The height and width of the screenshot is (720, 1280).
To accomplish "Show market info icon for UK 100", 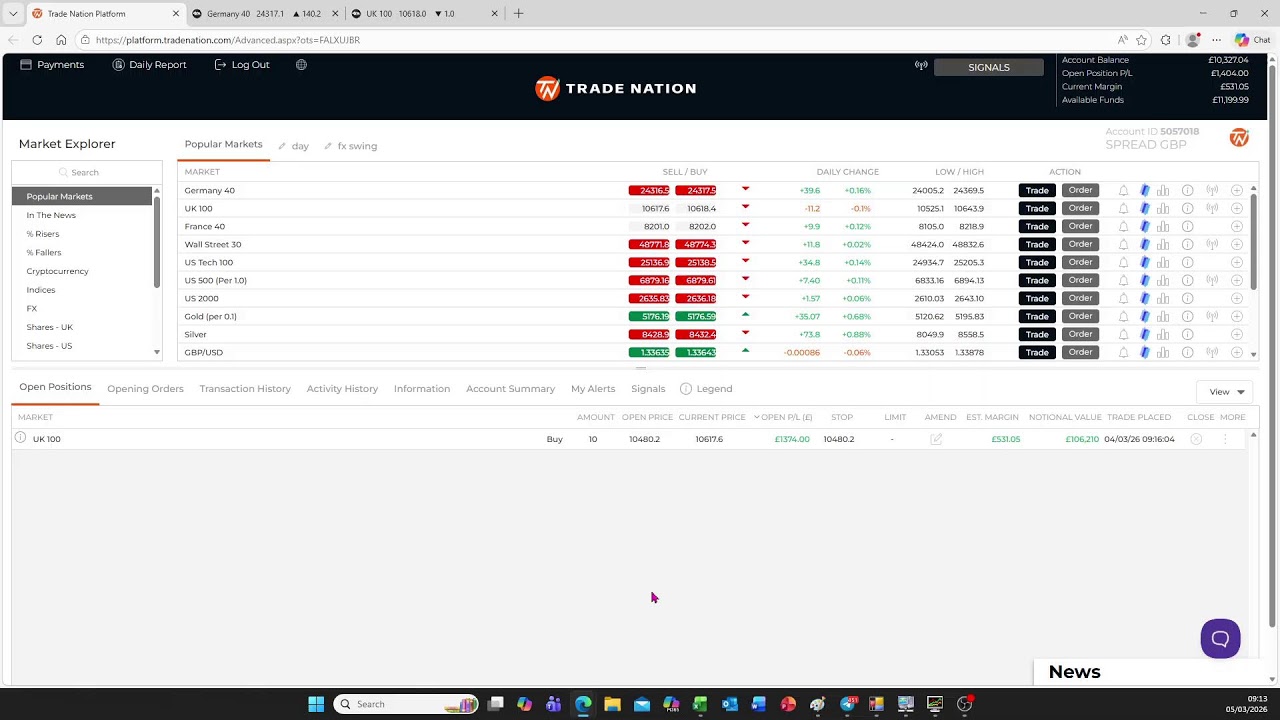I will click(x=1187, y=208).
